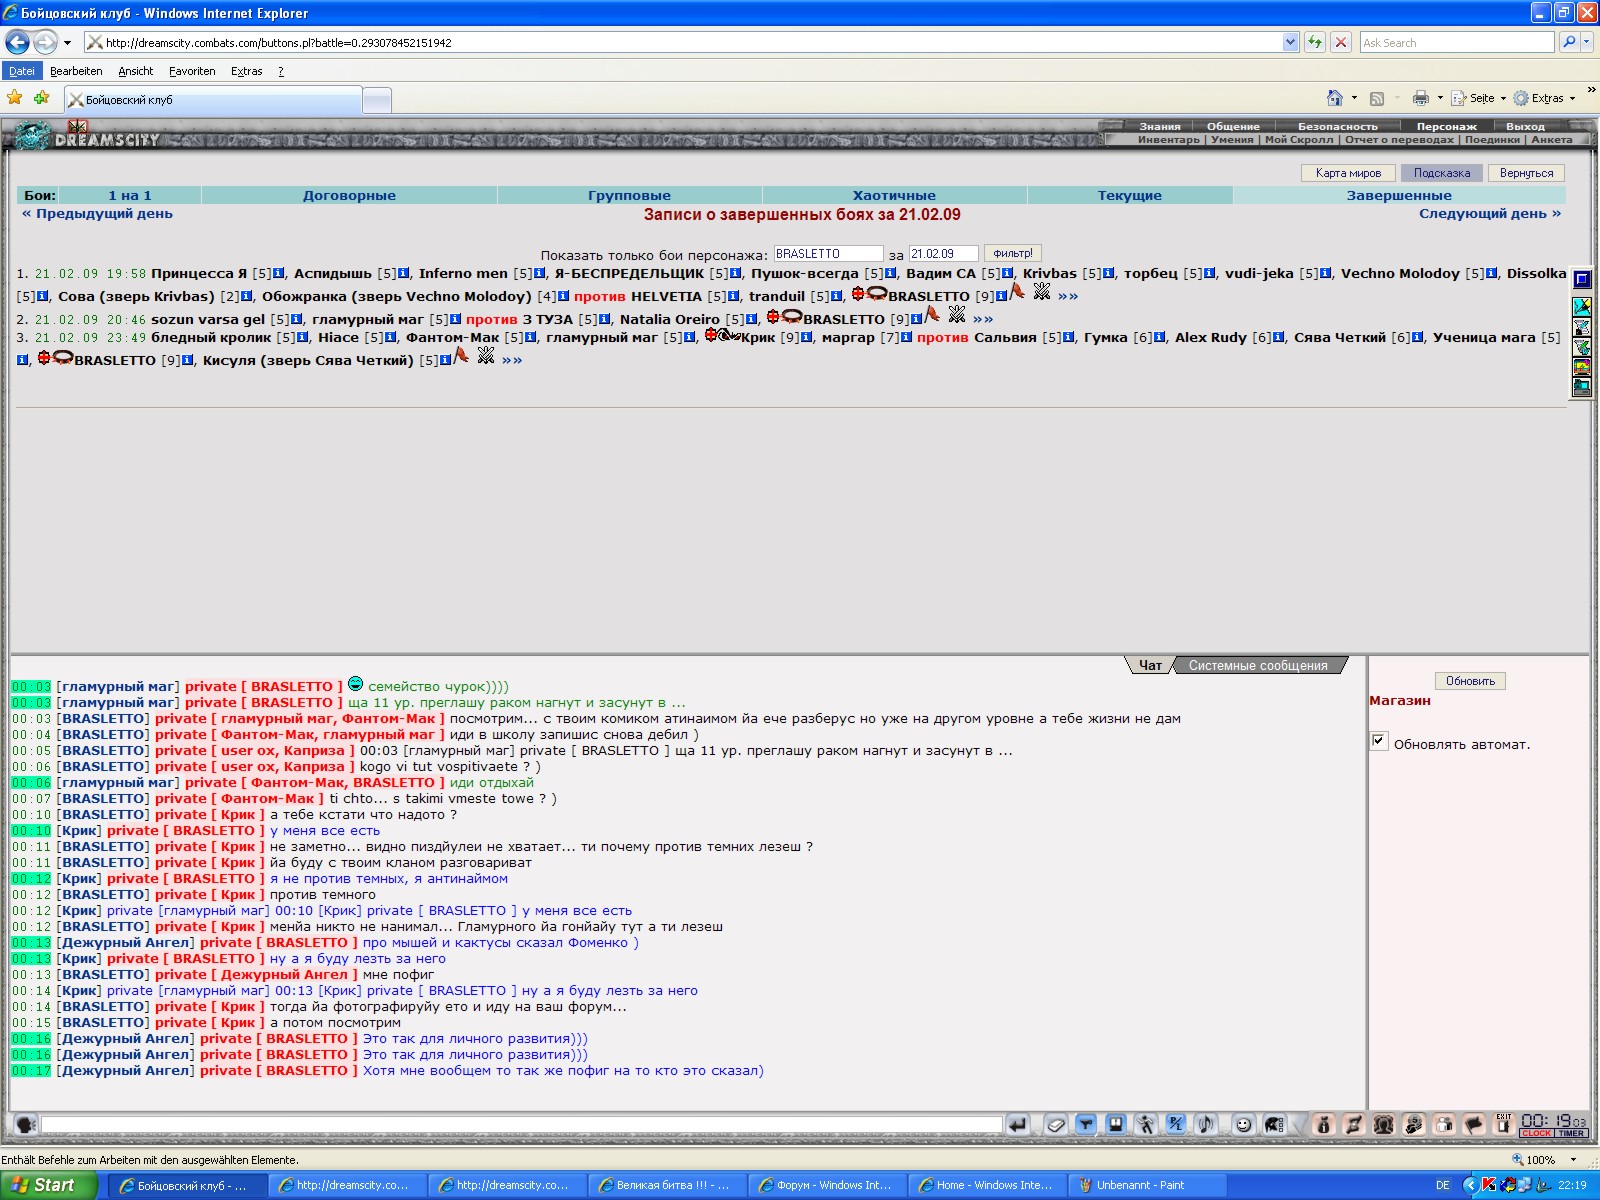Click the IE Home toolbar icon

pos(1335,98)
